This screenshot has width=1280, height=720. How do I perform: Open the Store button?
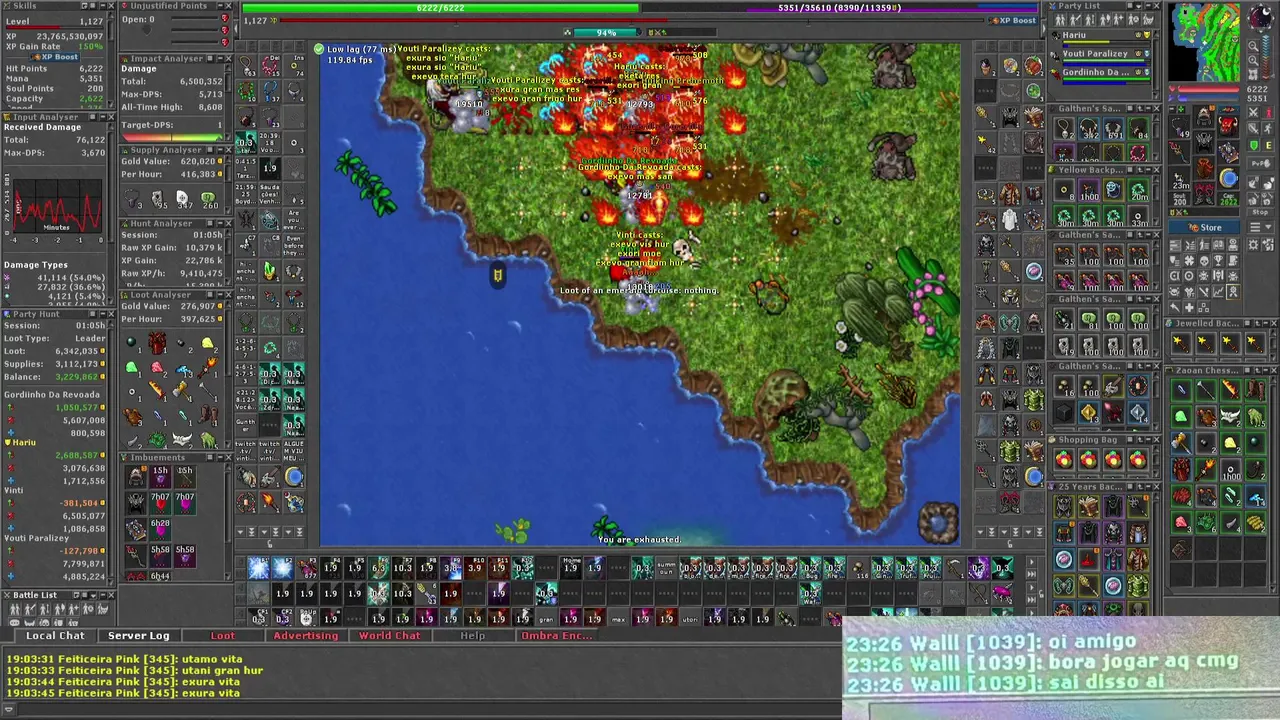1204,227
